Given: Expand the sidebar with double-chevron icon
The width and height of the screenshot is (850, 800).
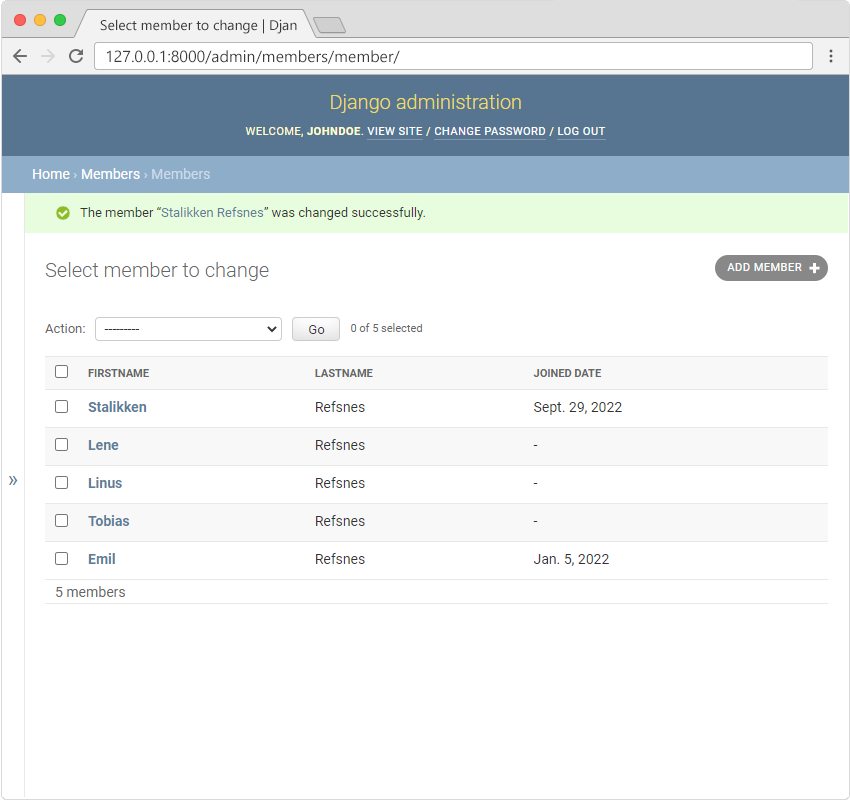Looking at the screenshot, I should coord(13,480).
